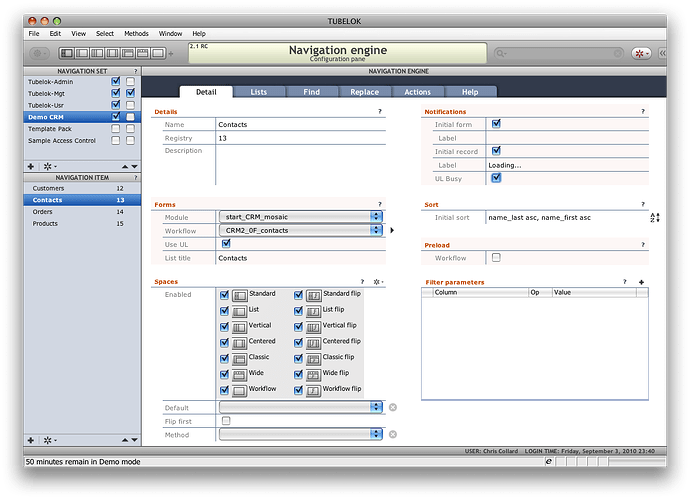
Task: Open the Spaces section asterisk menu
Action: [378, 282]
